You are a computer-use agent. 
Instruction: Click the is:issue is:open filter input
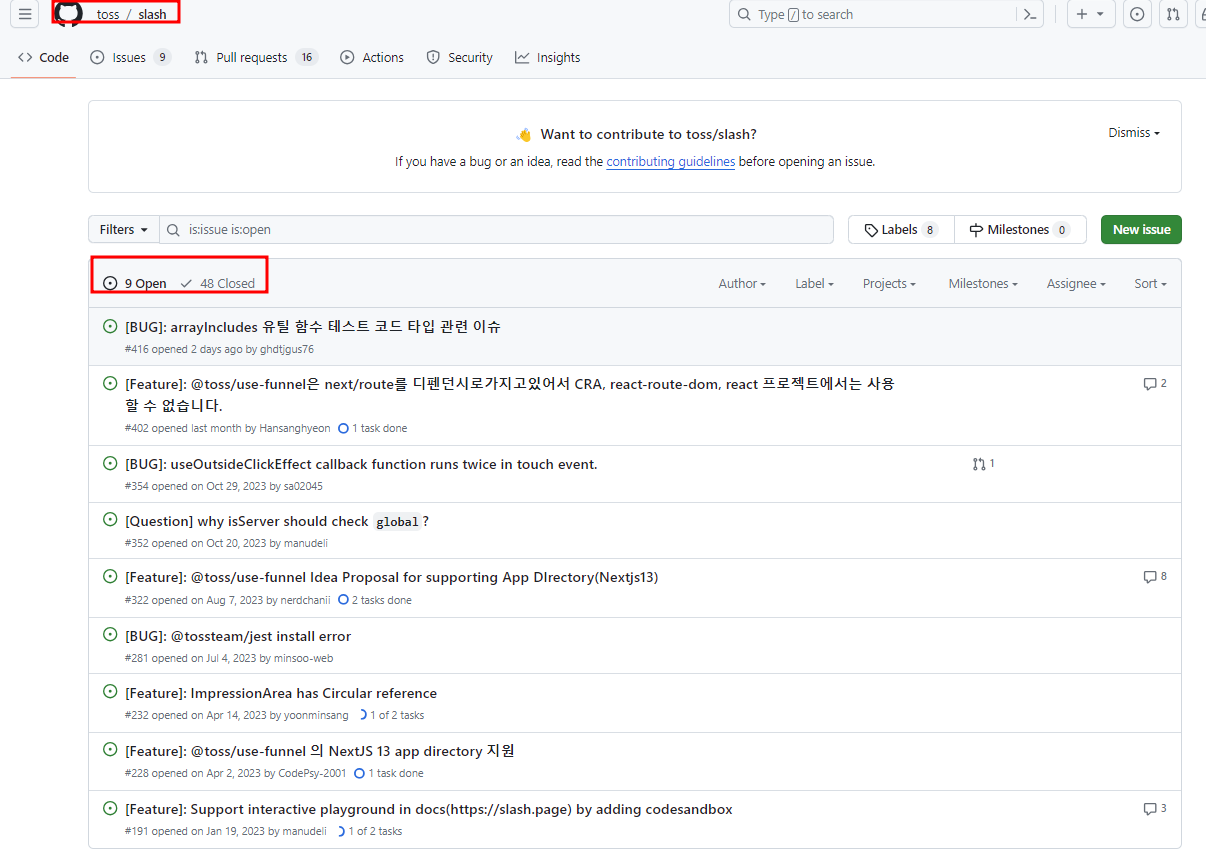click(x=496, y=230)
